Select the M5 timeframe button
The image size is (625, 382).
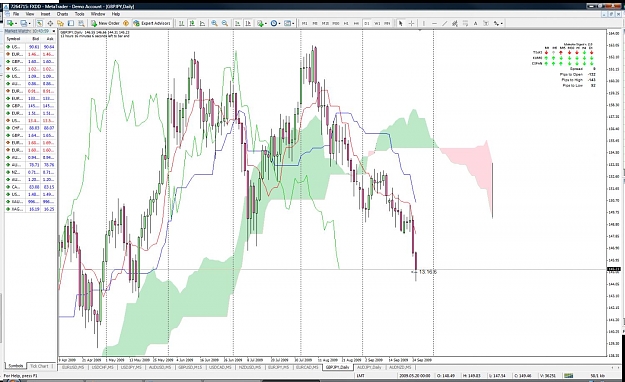coord(315,24)
